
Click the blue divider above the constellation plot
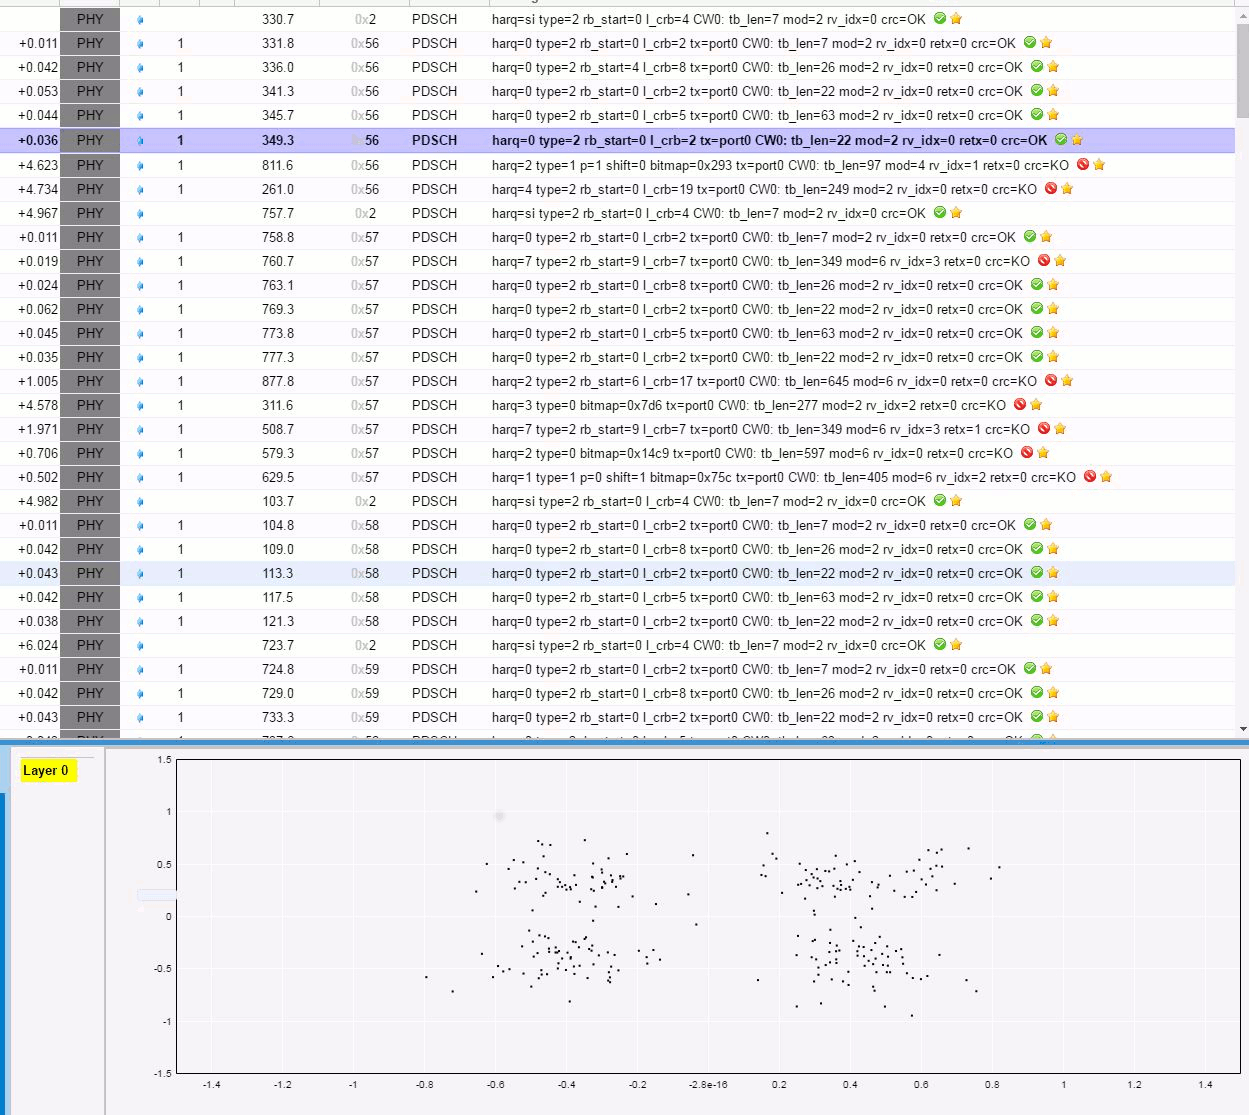(624, 743)
